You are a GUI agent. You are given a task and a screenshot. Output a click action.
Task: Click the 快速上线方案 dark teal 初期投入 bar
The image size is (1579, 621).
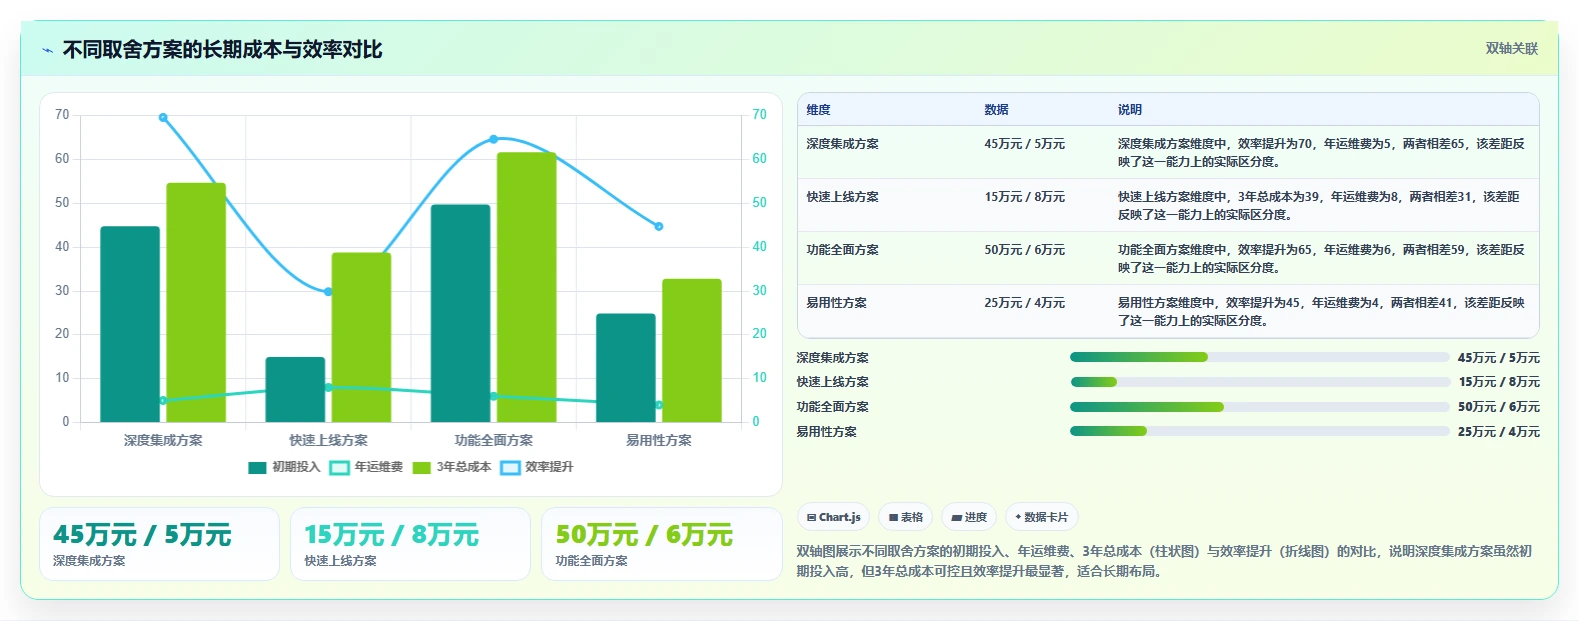295,390
